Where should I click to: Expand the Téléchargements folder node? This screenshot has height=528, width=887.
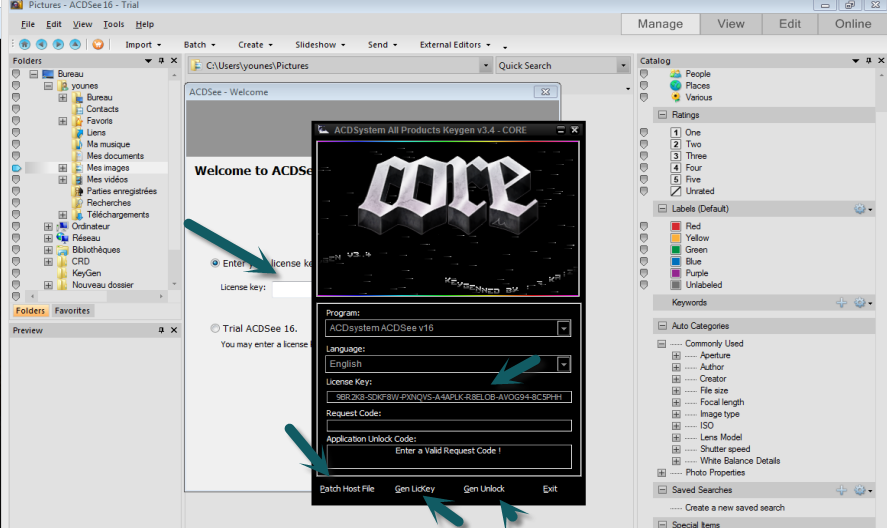pyautogui.click(x=63, y=215)
